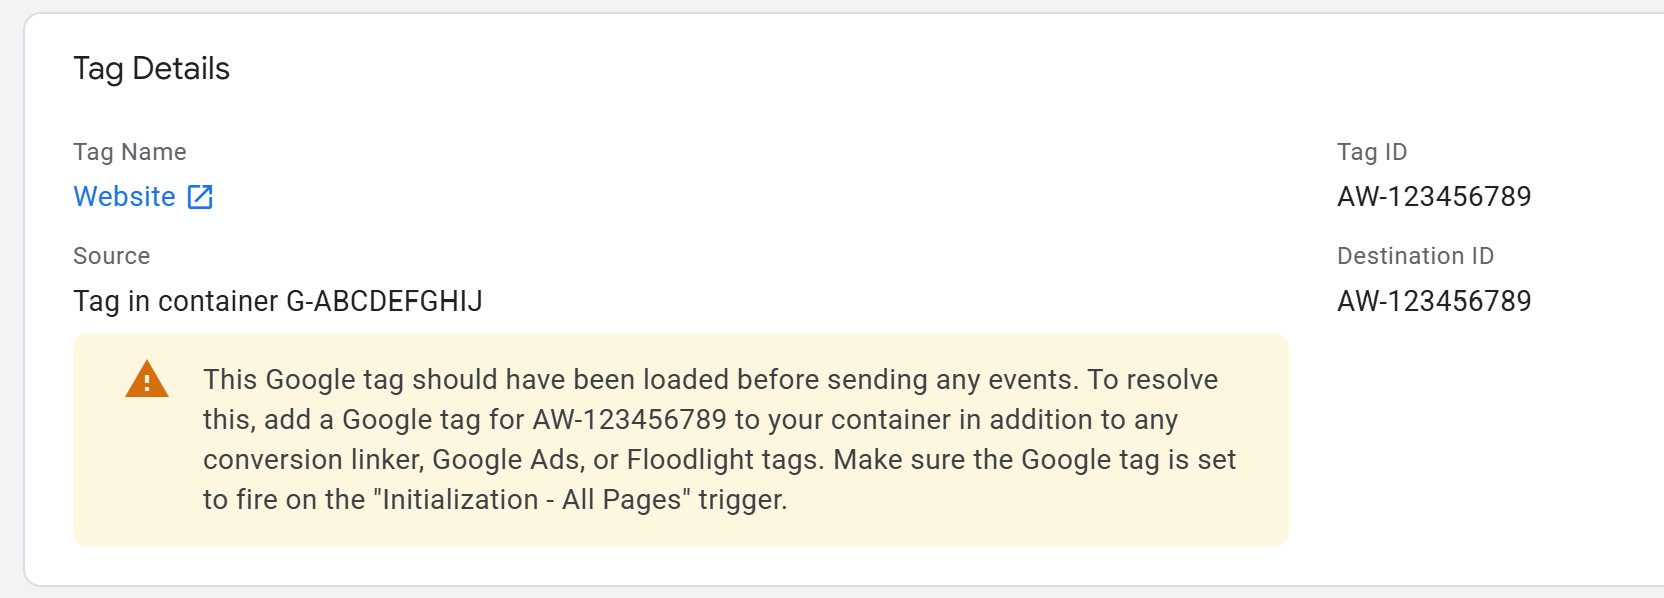The image size is (1664, 598).
Task: Click the "Google Ads" phrase in warning
Action: (507, 460)
